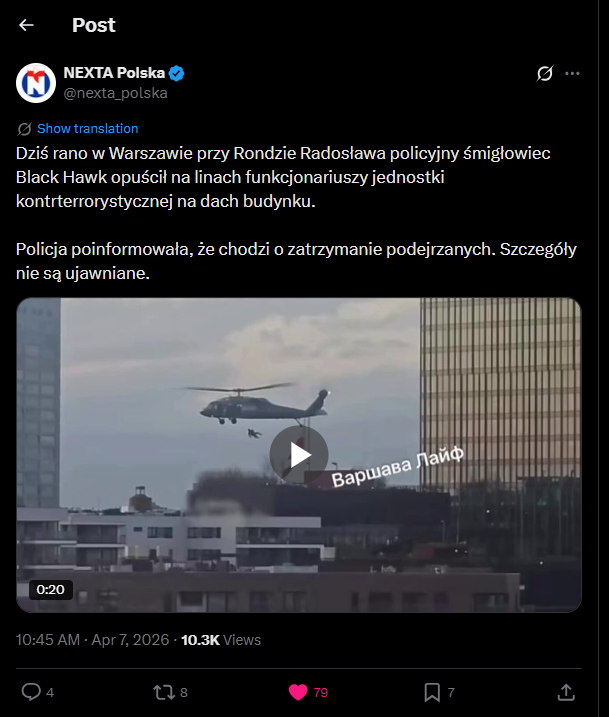Open the @nexta_polska handle

pyautogui.click(x=115, y=93)
